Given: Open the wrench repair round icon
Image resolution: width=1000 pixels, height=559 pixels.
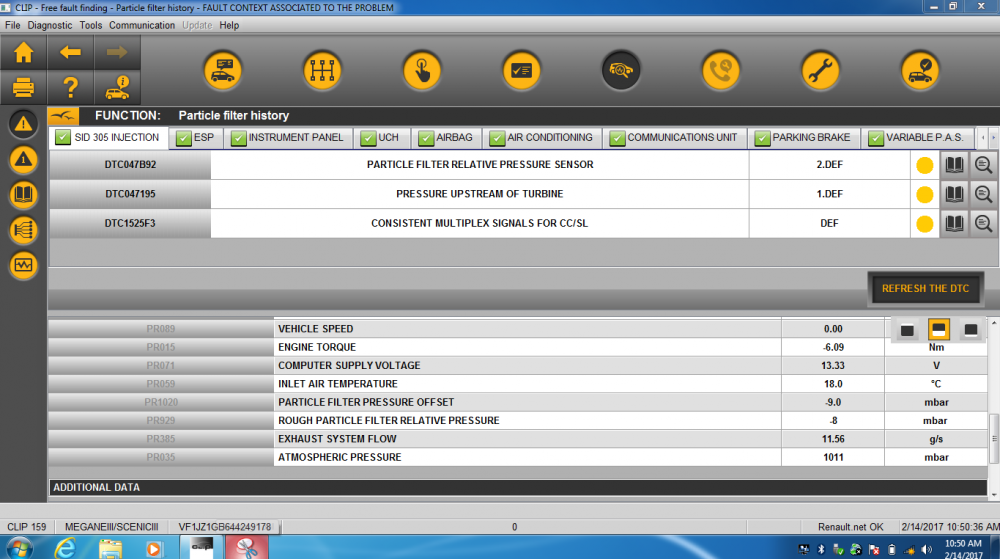Looking at the screenshot, I should pos(820,70).
